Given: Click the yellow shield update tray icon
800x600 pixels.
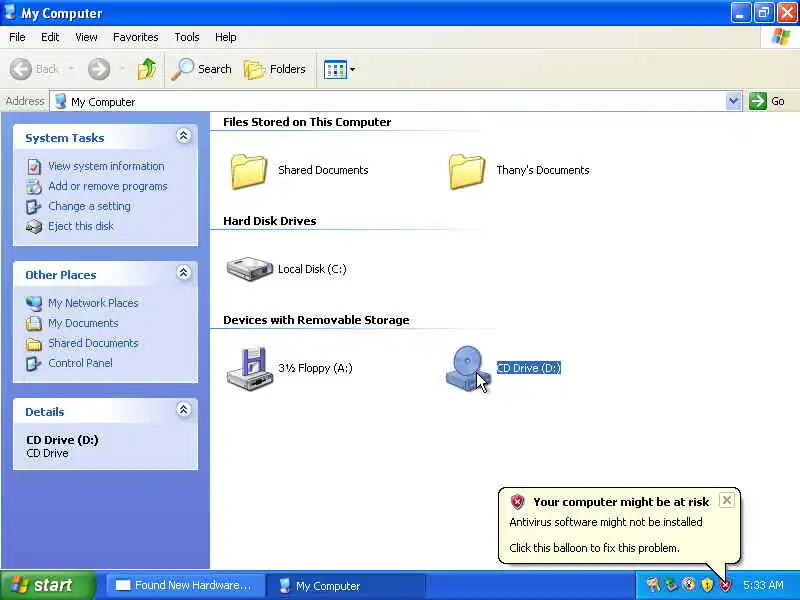Looking at the screenshot, I should (x=707, y=585).
